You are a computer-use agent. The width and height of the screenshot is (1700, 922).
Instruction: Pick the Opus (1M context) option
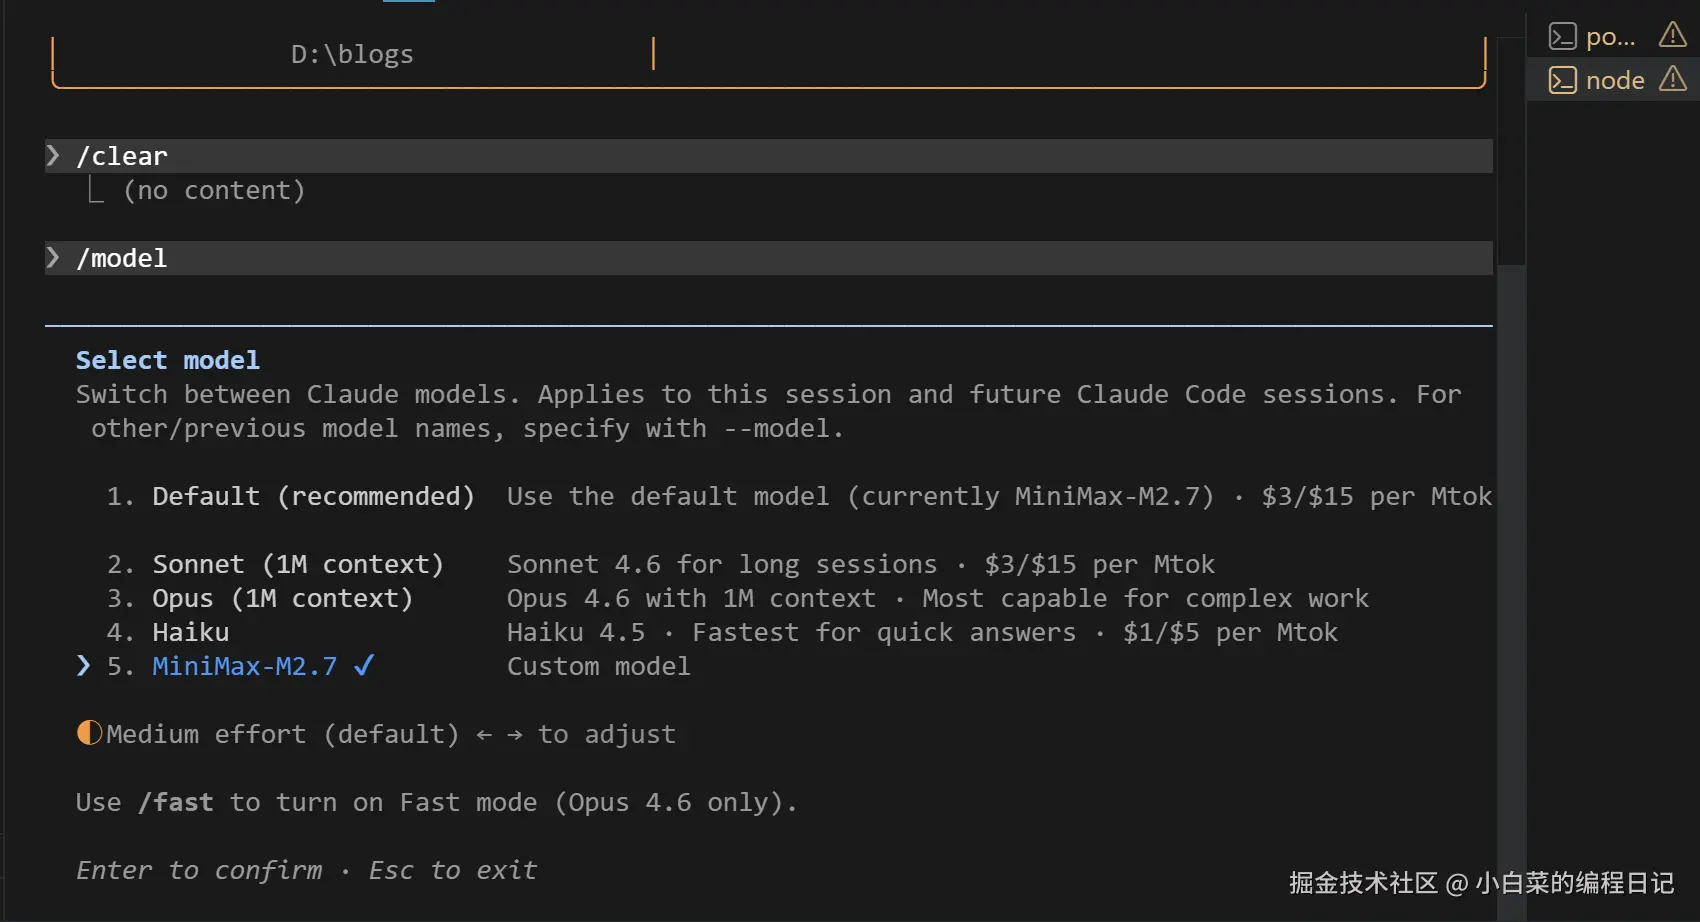point(282,599)
